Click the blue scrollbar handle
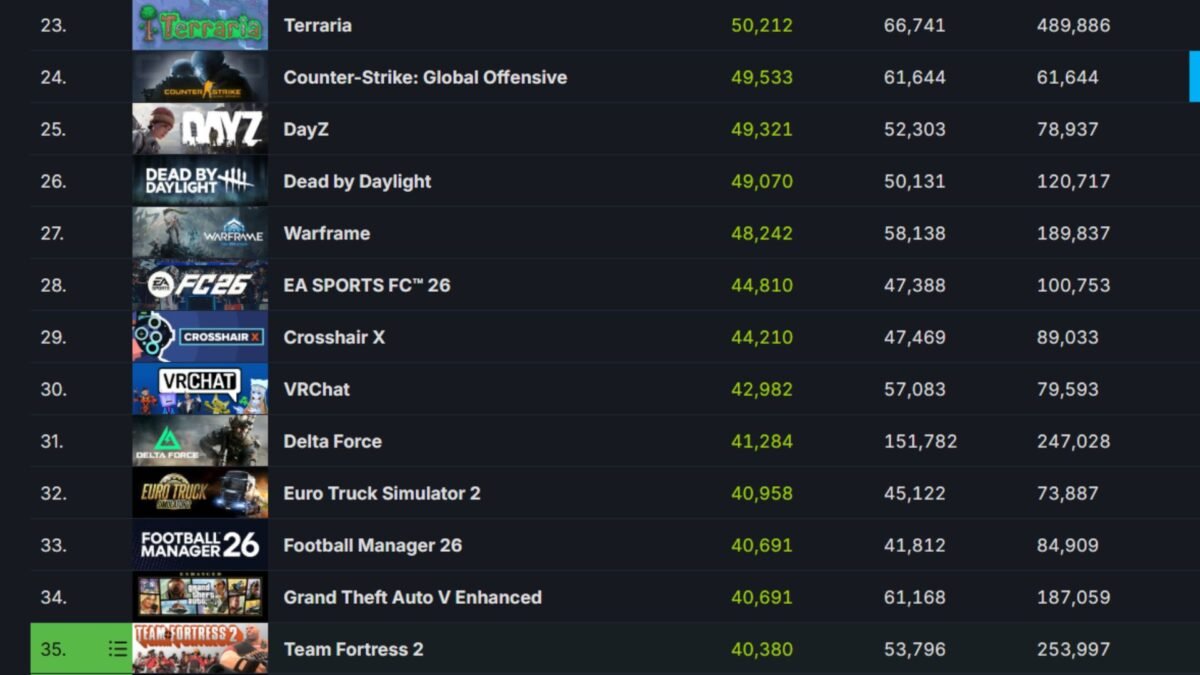Screen dimensions: 1200x675 pos(1194,77)
